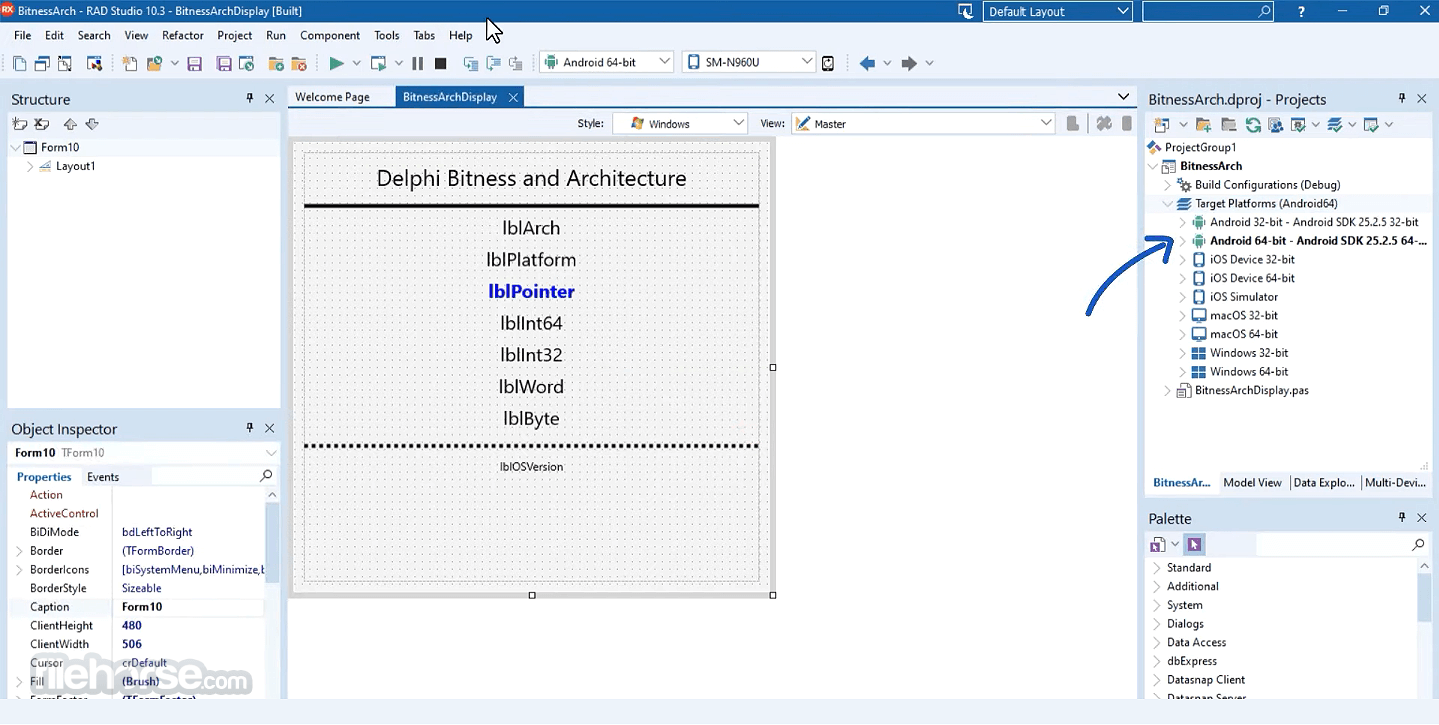Viewport: 1439px width, 725px height.
Task: Click the Palette search input field
Action: click(x=1332, y=544)
